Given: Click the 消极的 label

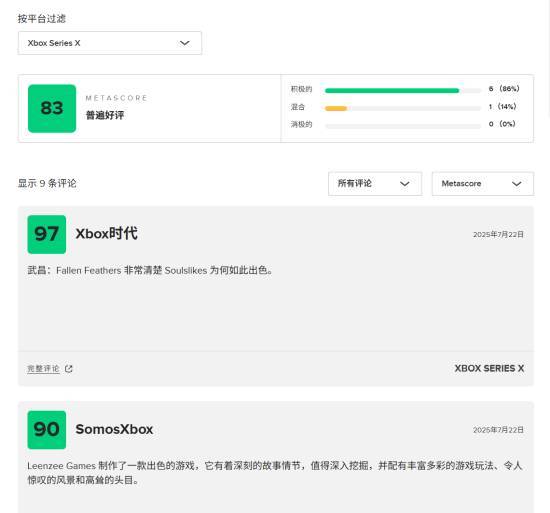Looking at the screenshot, I should pos(301,124).
